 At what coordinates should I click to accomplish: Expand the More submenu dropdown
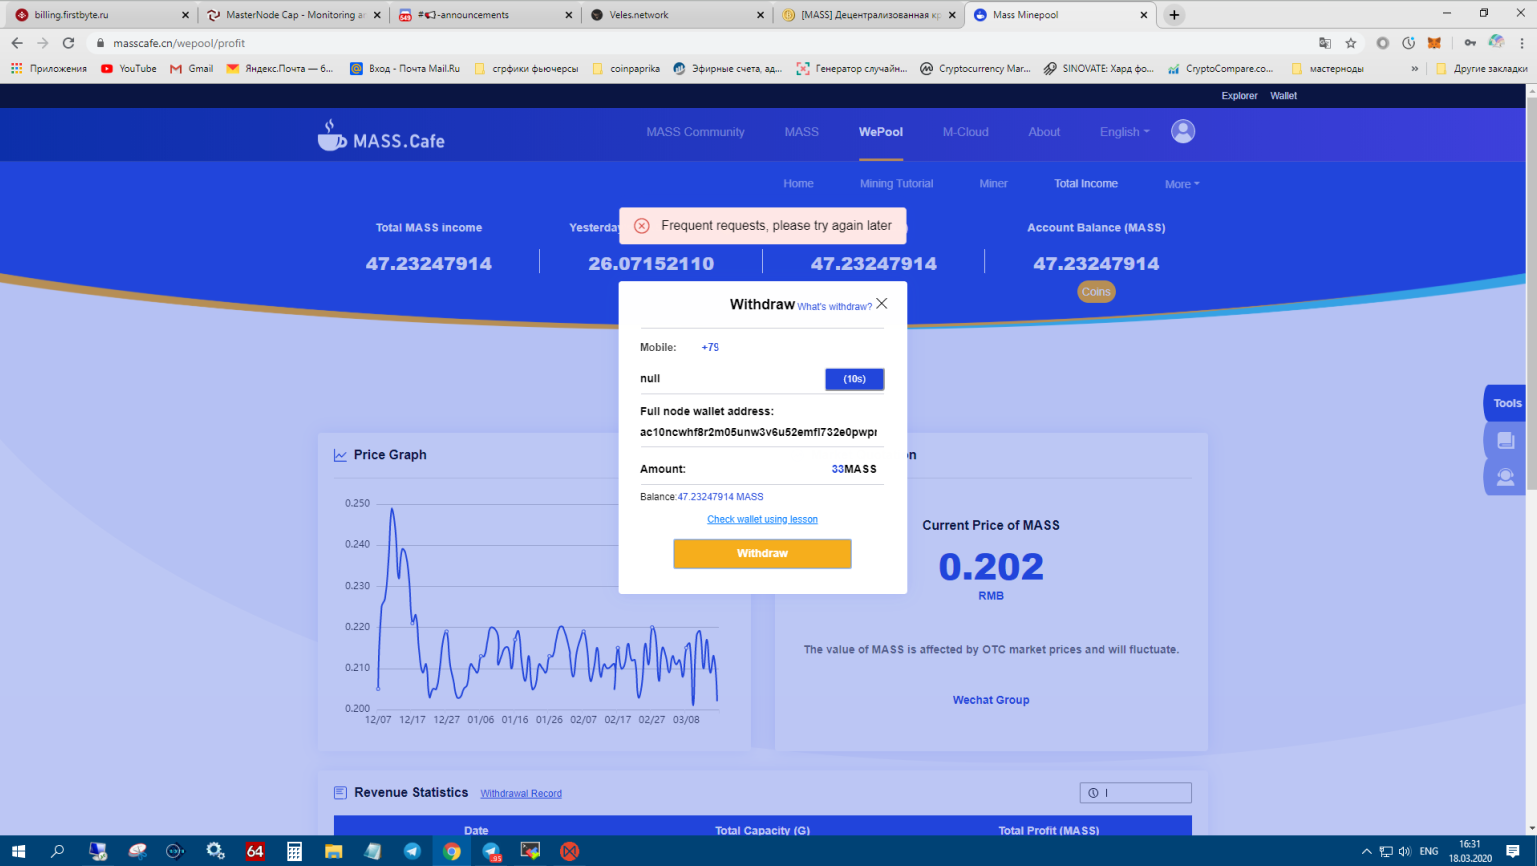coord(1182,184)
